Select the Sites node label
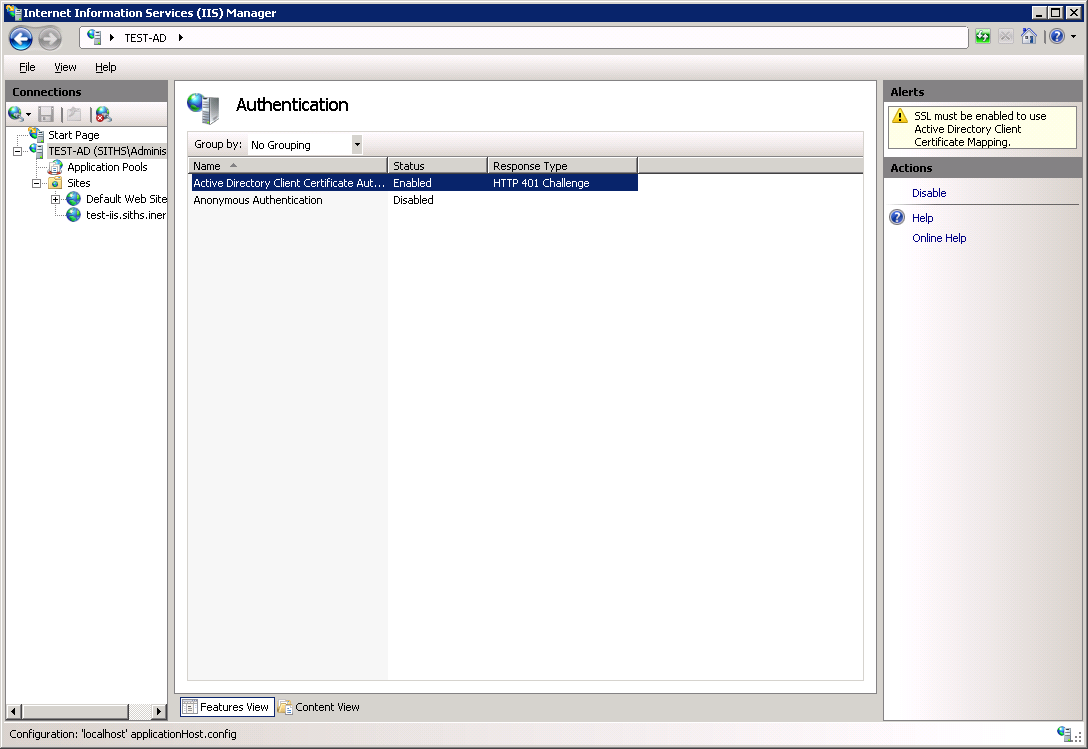1088x749 pixels. 78,183
